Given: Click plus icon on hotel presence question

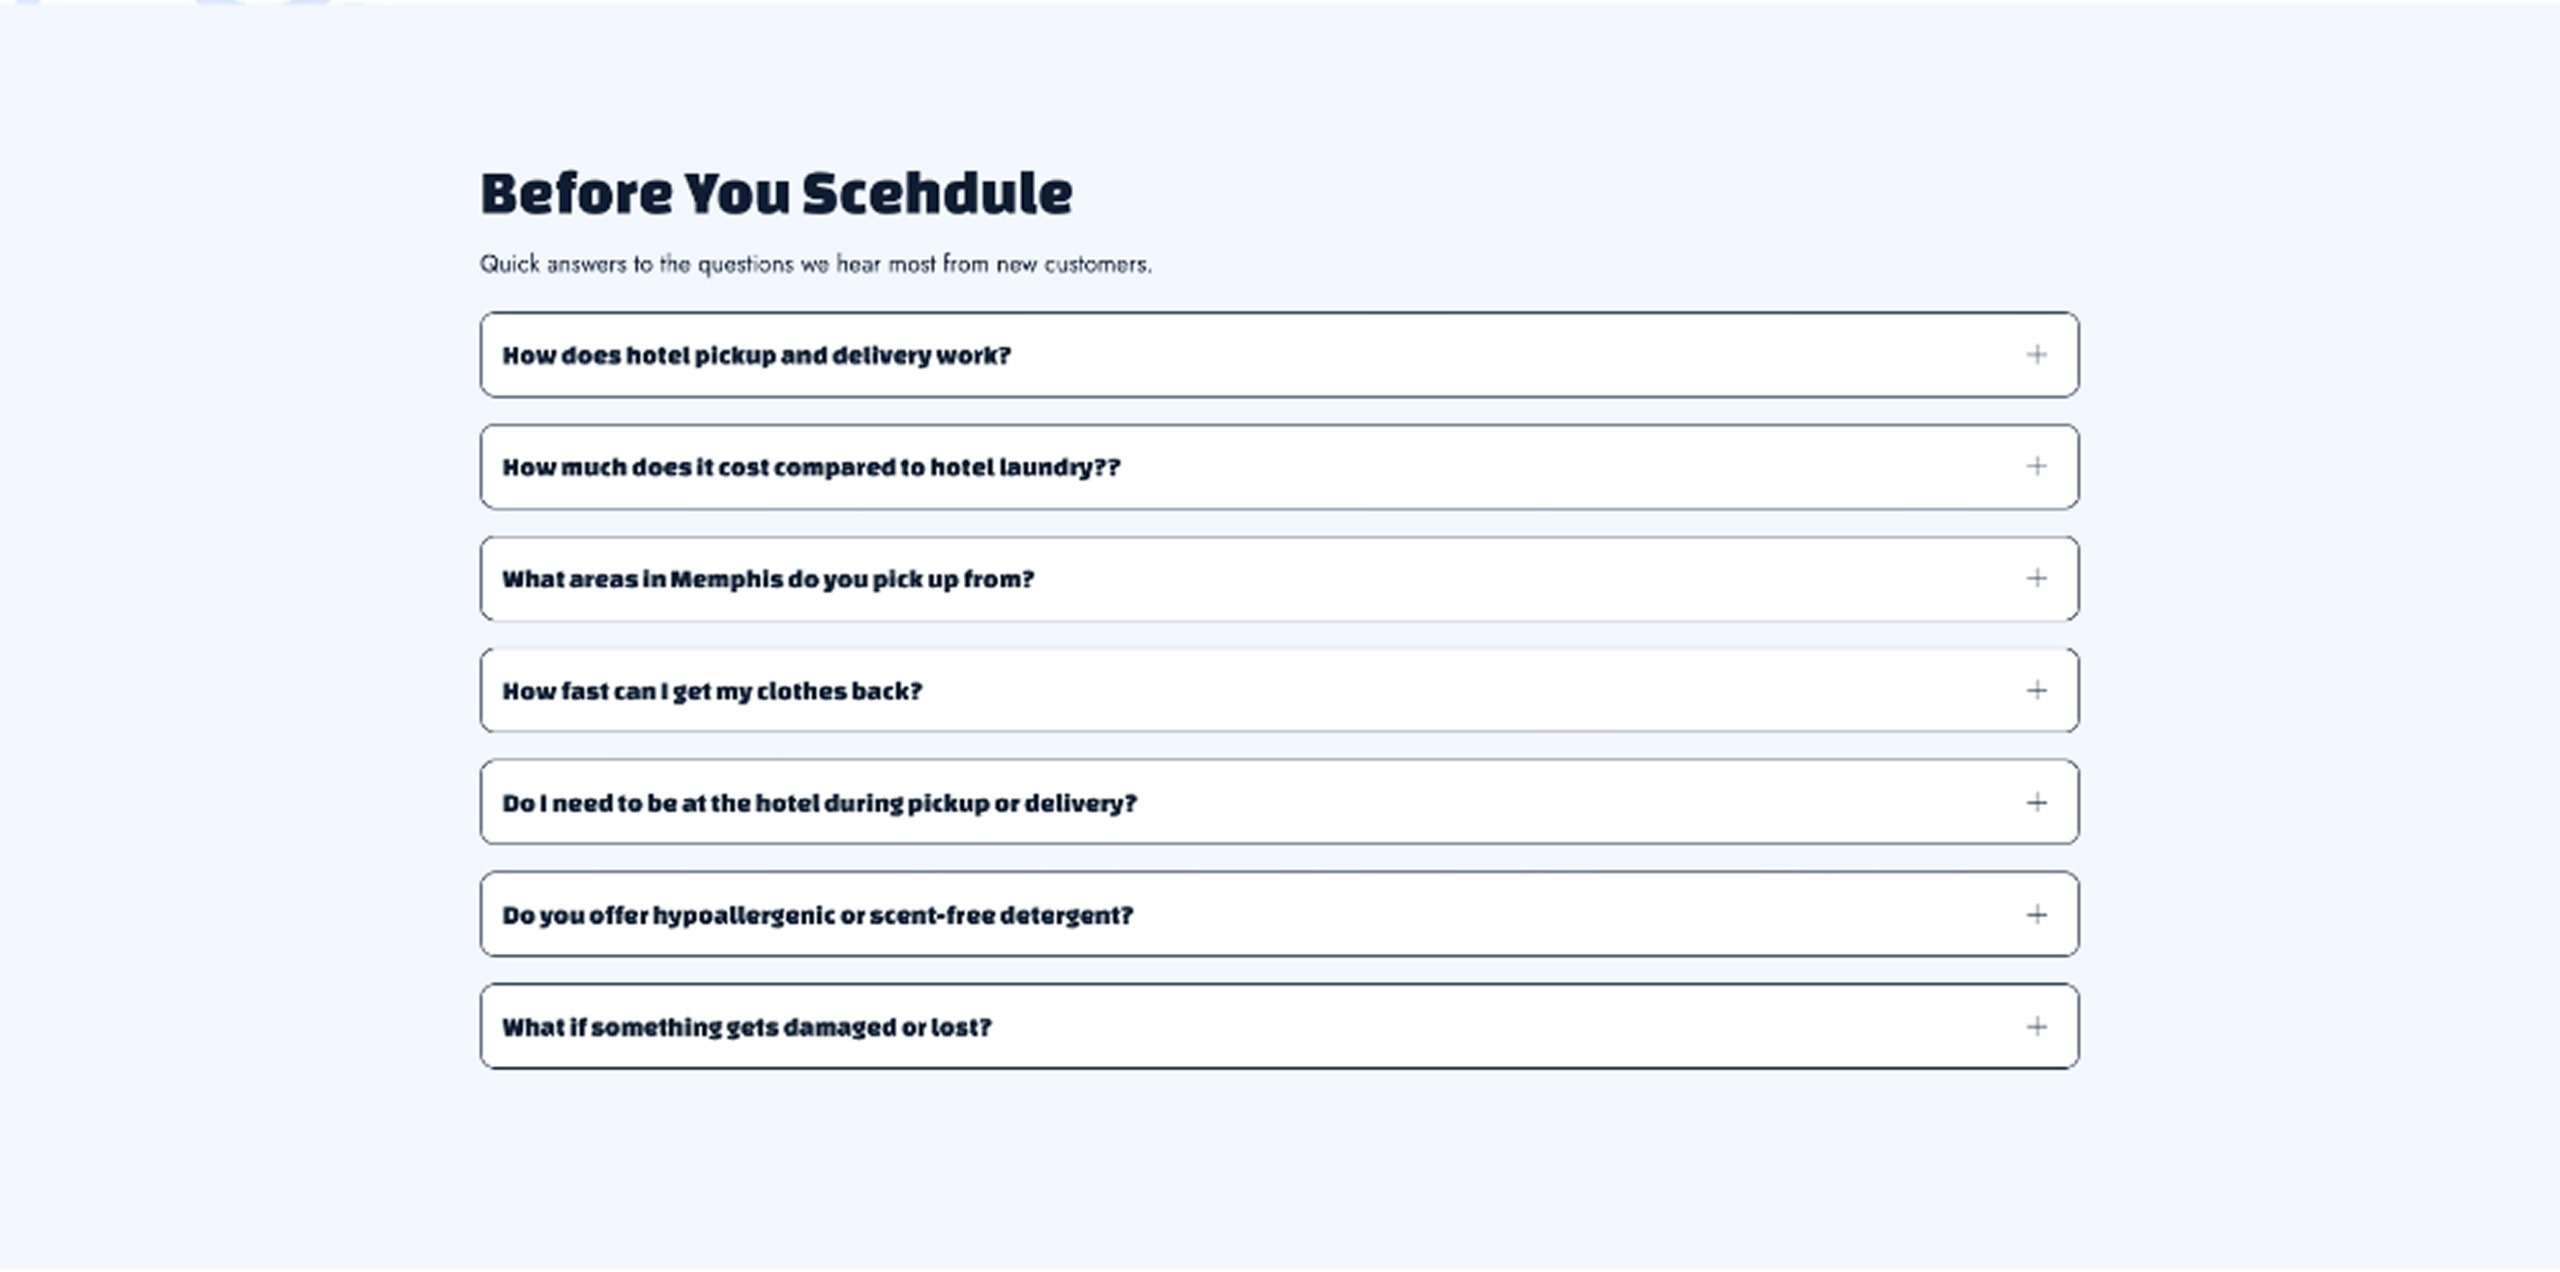Looking at the screenshot, I should click(x=2036, y=803).
